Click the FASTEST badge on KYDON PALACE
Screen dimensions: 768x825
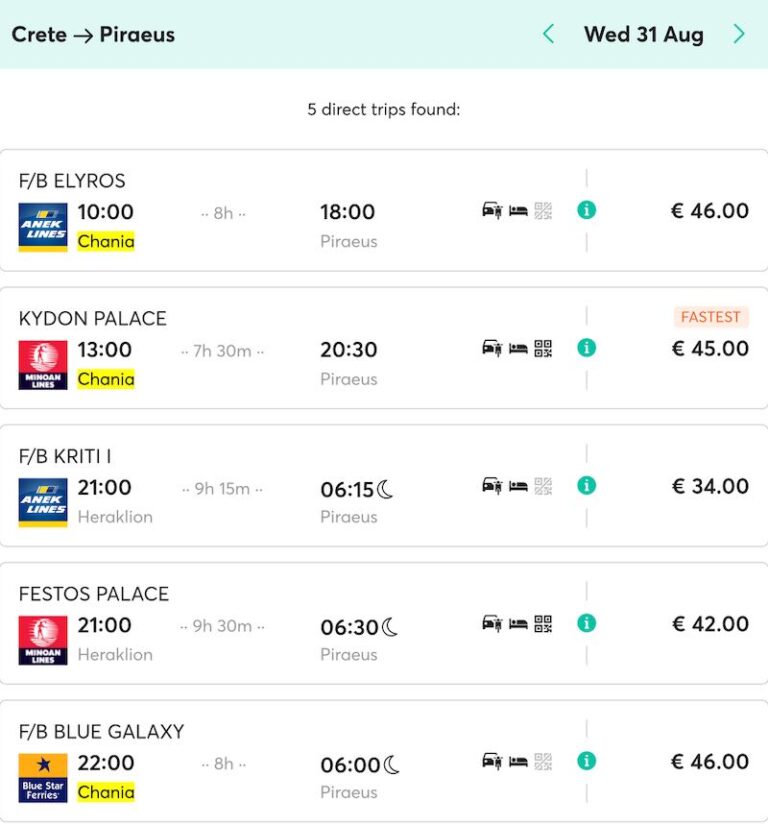pyautogui.click(x=711, y=316)
